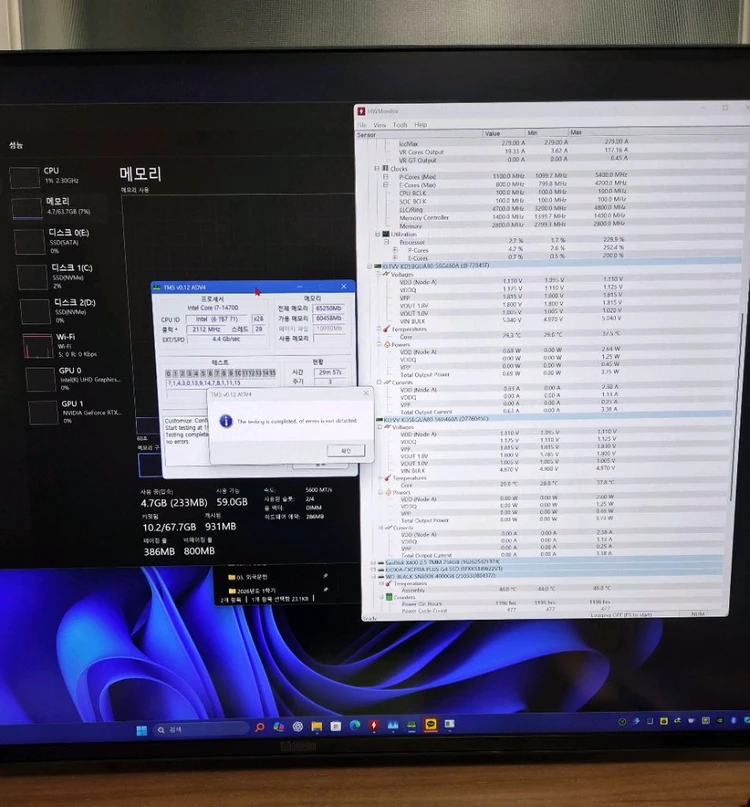Sort by the Min column header in HWMonitor

[x=546, y=133]
